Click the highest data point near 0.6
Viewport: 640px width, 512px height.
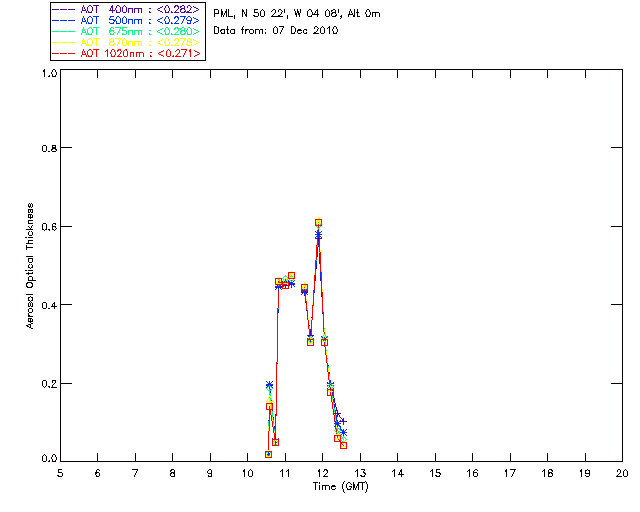pos(318,222)
